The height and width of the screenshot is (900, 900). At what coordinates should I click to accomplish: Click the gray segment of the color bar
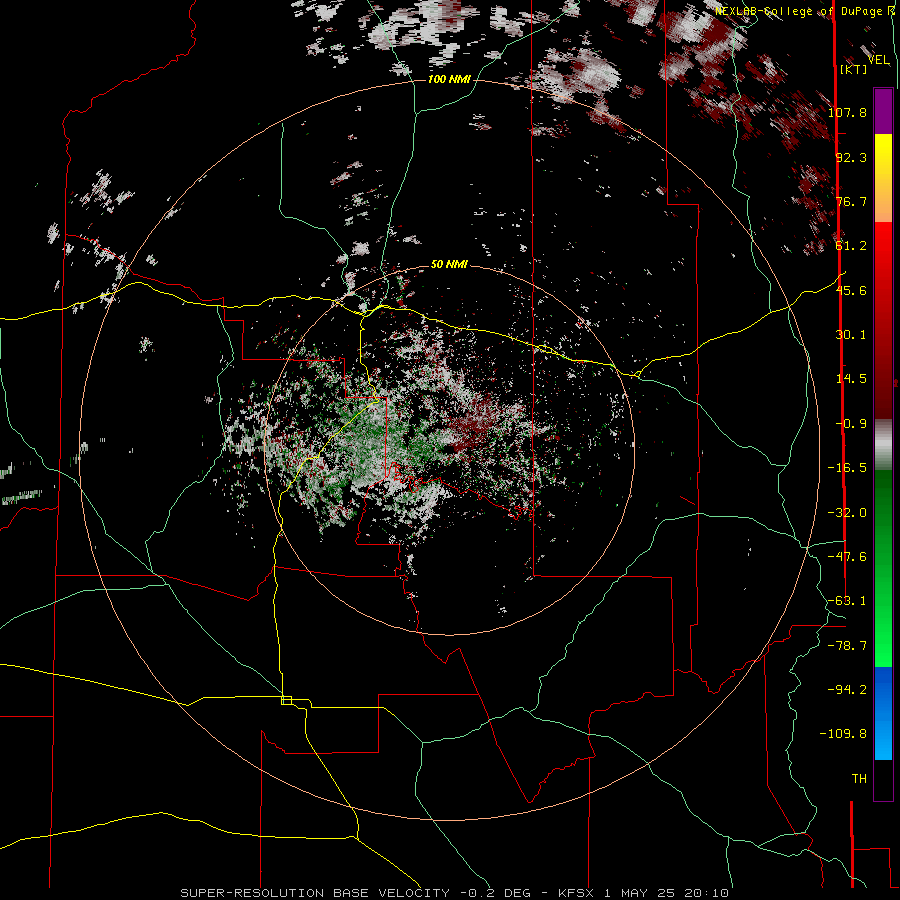click(x=883, y=445)
